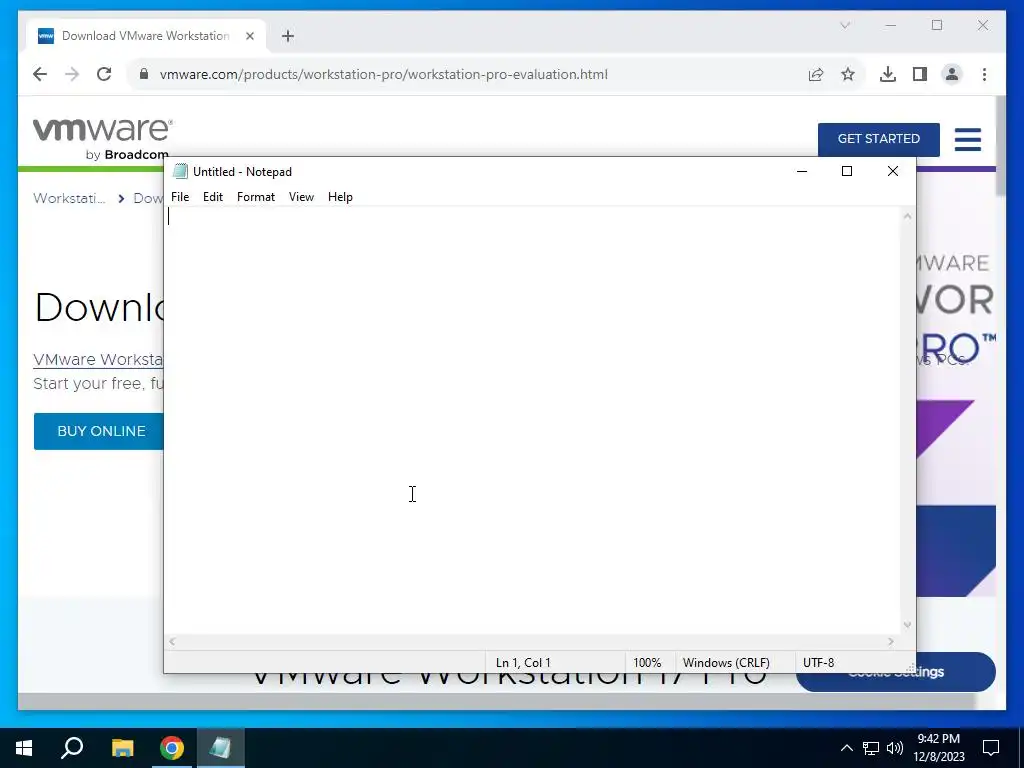Click Chrome icon in taskbar
Image resolution: width=1024 pixels, height=768 pixels.
click(x=172, y=748)
